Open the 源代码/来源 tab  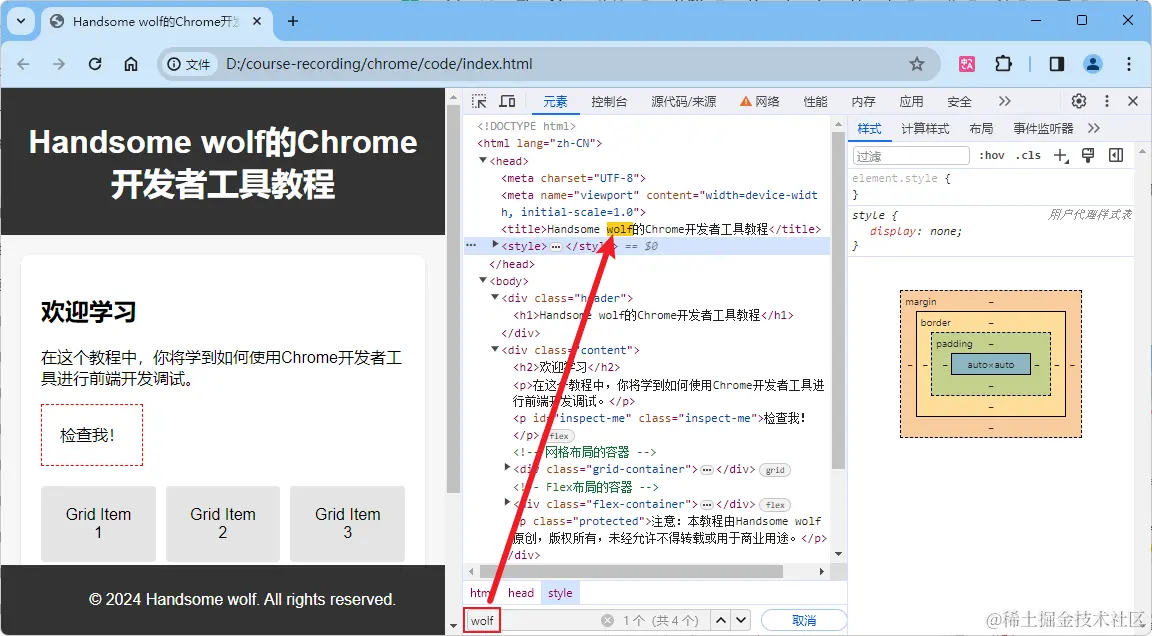[683, 101]
